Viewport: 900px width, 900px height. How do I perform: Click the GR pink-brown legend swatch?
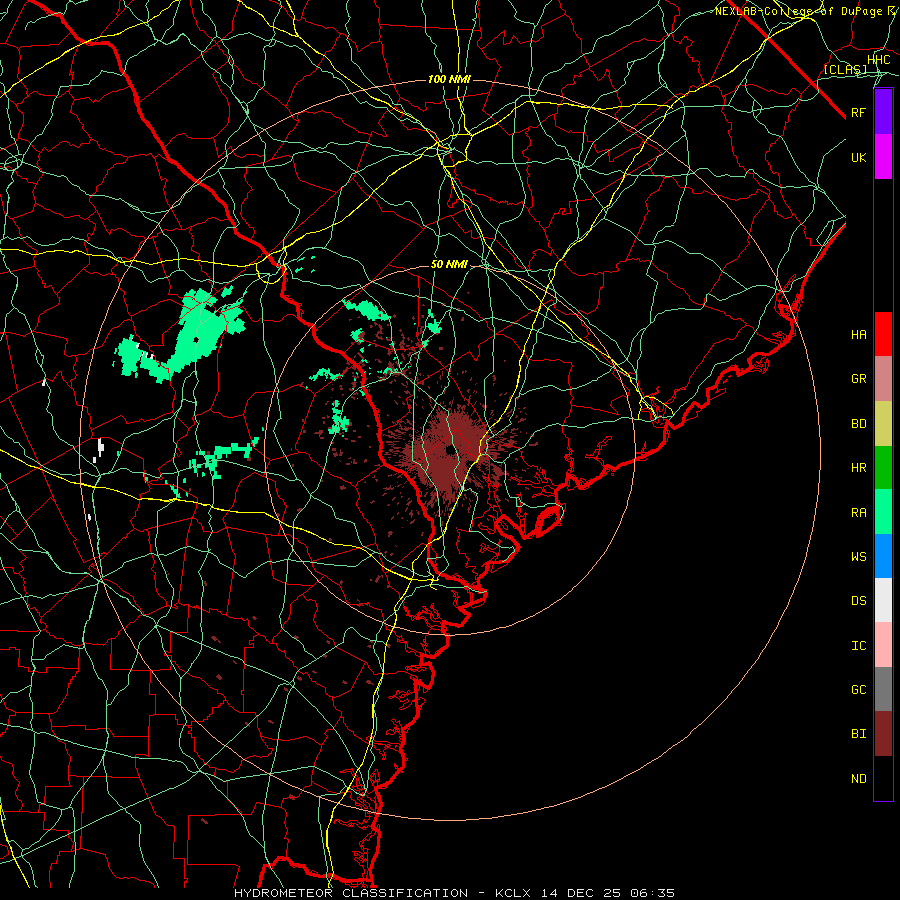coord(883,379)
